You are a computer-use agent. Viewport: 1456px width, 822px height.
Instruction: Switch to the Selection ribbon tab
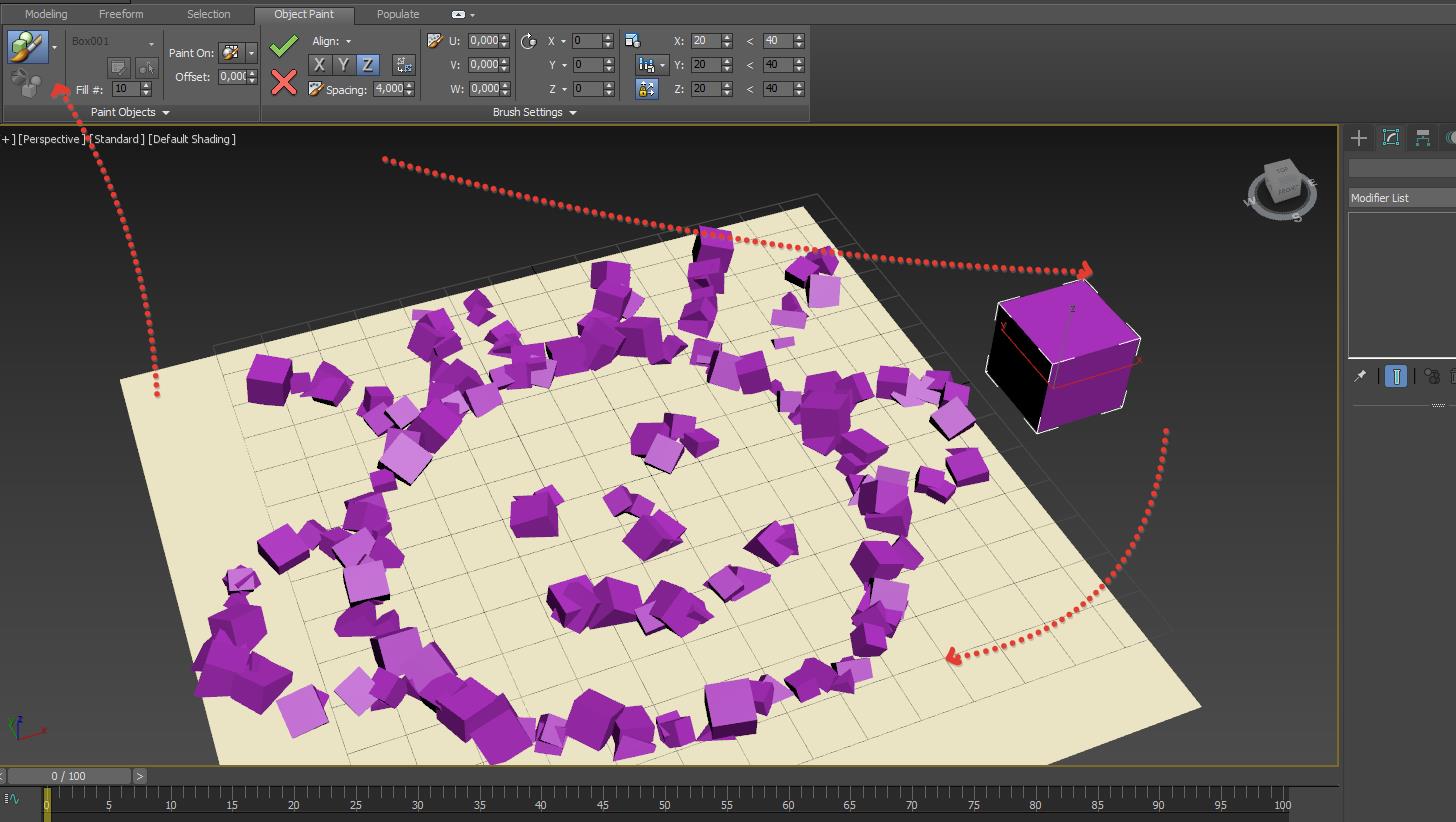click(208, 14)
